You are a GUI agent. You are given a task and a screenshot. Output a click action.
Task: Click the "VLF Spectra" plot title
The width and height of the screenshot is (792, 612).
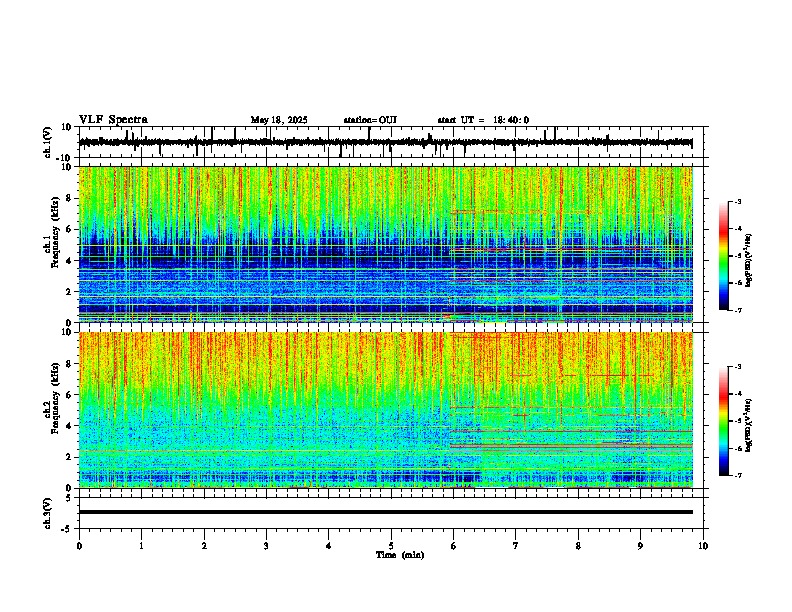click(113, 120)
